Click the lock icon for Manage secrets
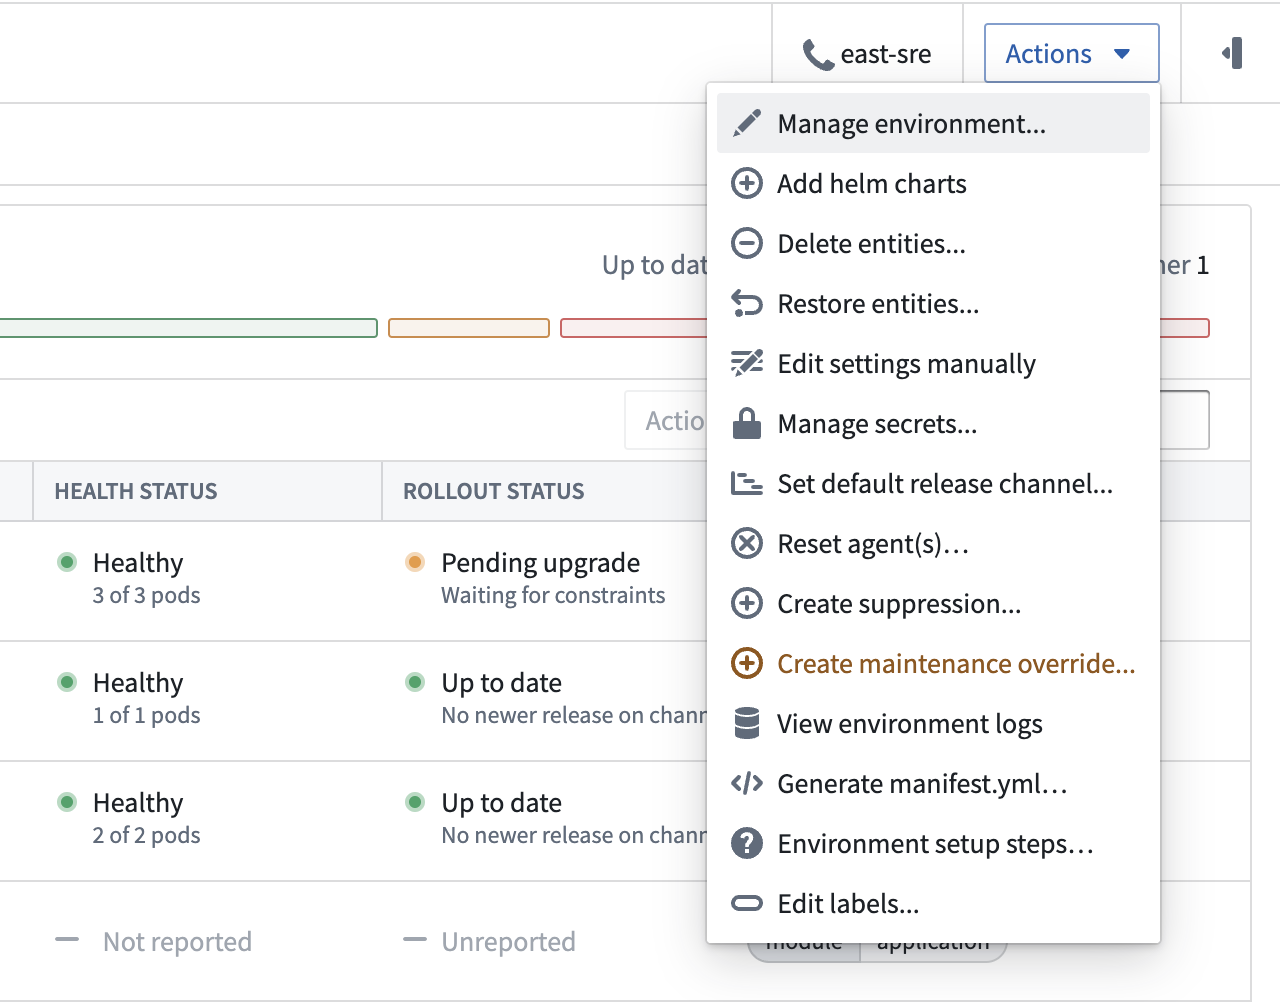The image size is (1280, 1002). [x=747, y=423]
